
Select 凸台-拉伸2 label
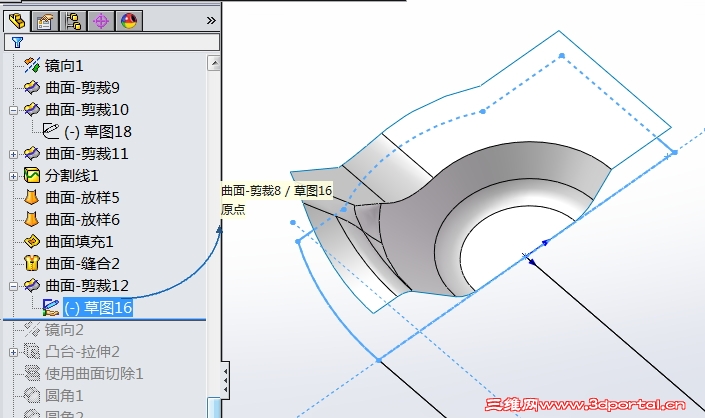82,352
